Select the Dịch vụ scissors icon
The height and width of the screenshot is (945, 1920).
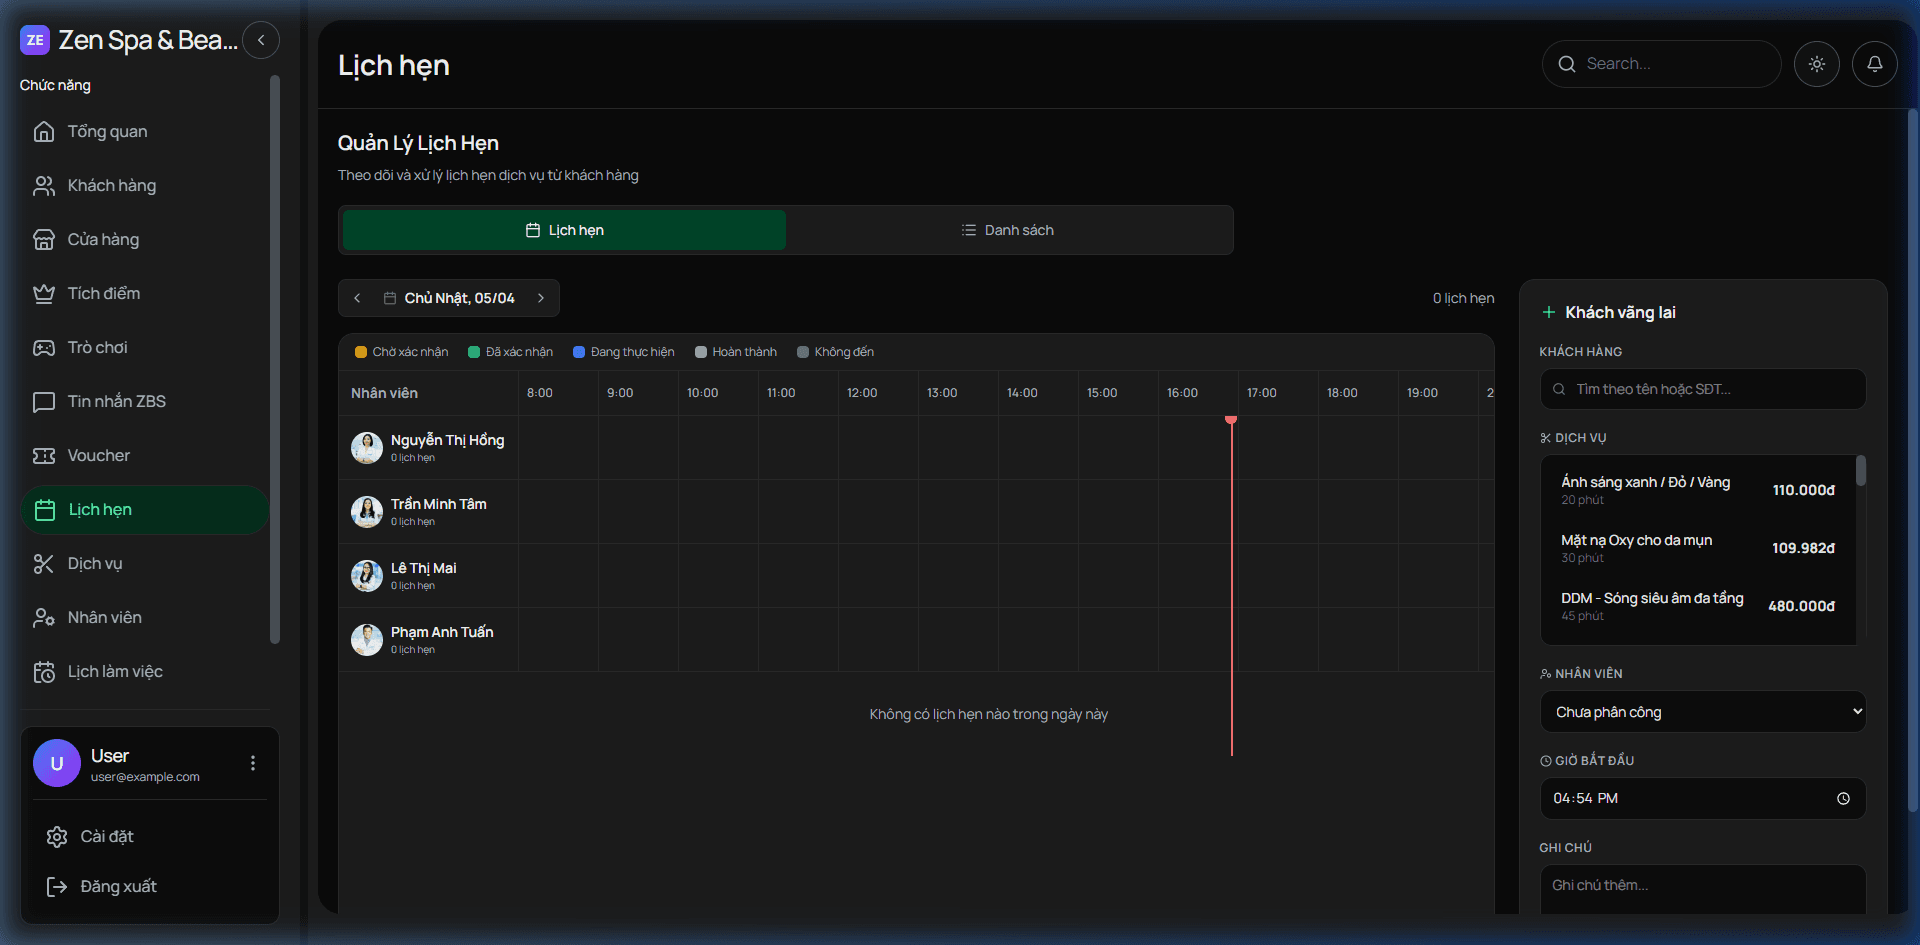(x=44, y=564)
